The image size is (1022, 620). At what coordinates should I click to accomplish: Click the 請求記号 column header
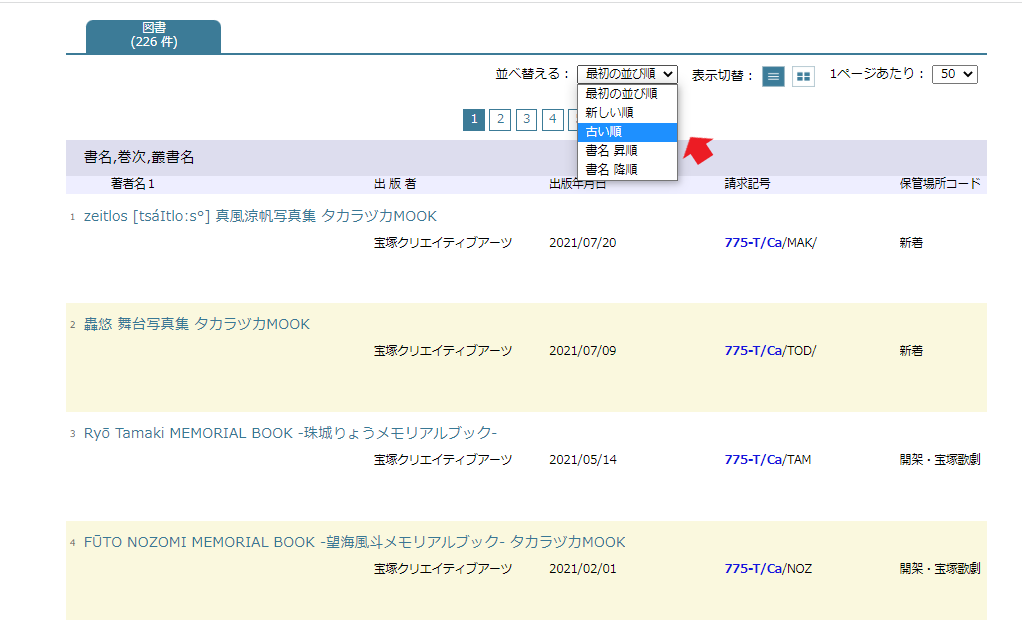coord(747,184)
